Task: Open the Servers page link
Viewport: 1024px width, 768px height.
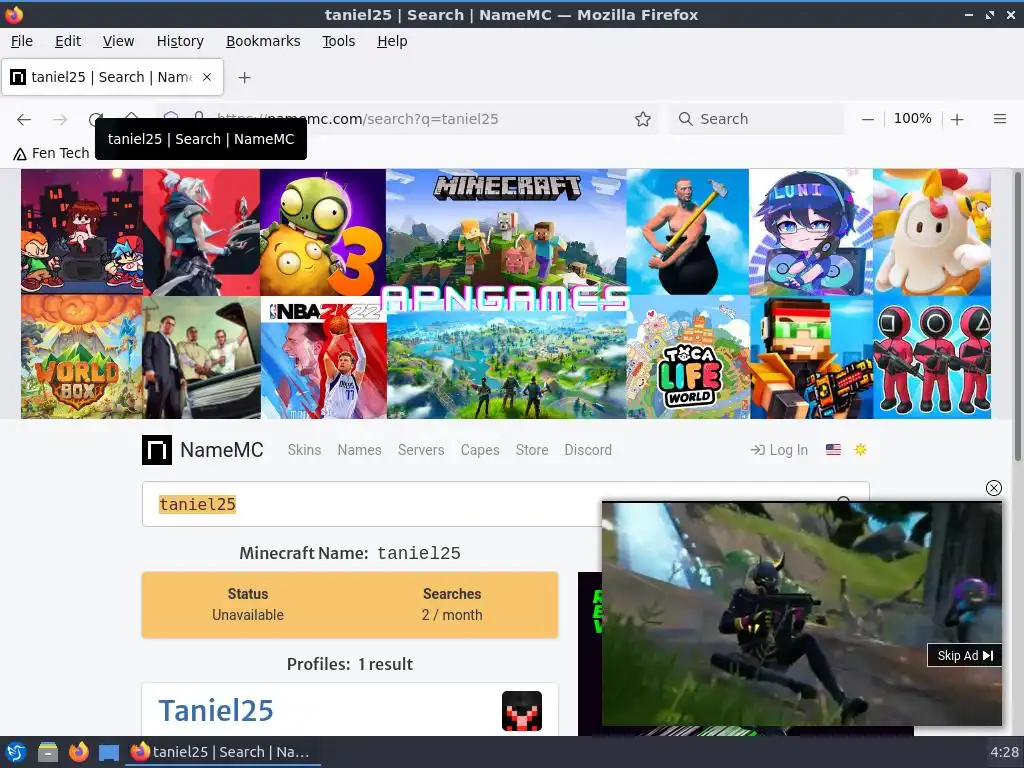Action: point(421,450)
